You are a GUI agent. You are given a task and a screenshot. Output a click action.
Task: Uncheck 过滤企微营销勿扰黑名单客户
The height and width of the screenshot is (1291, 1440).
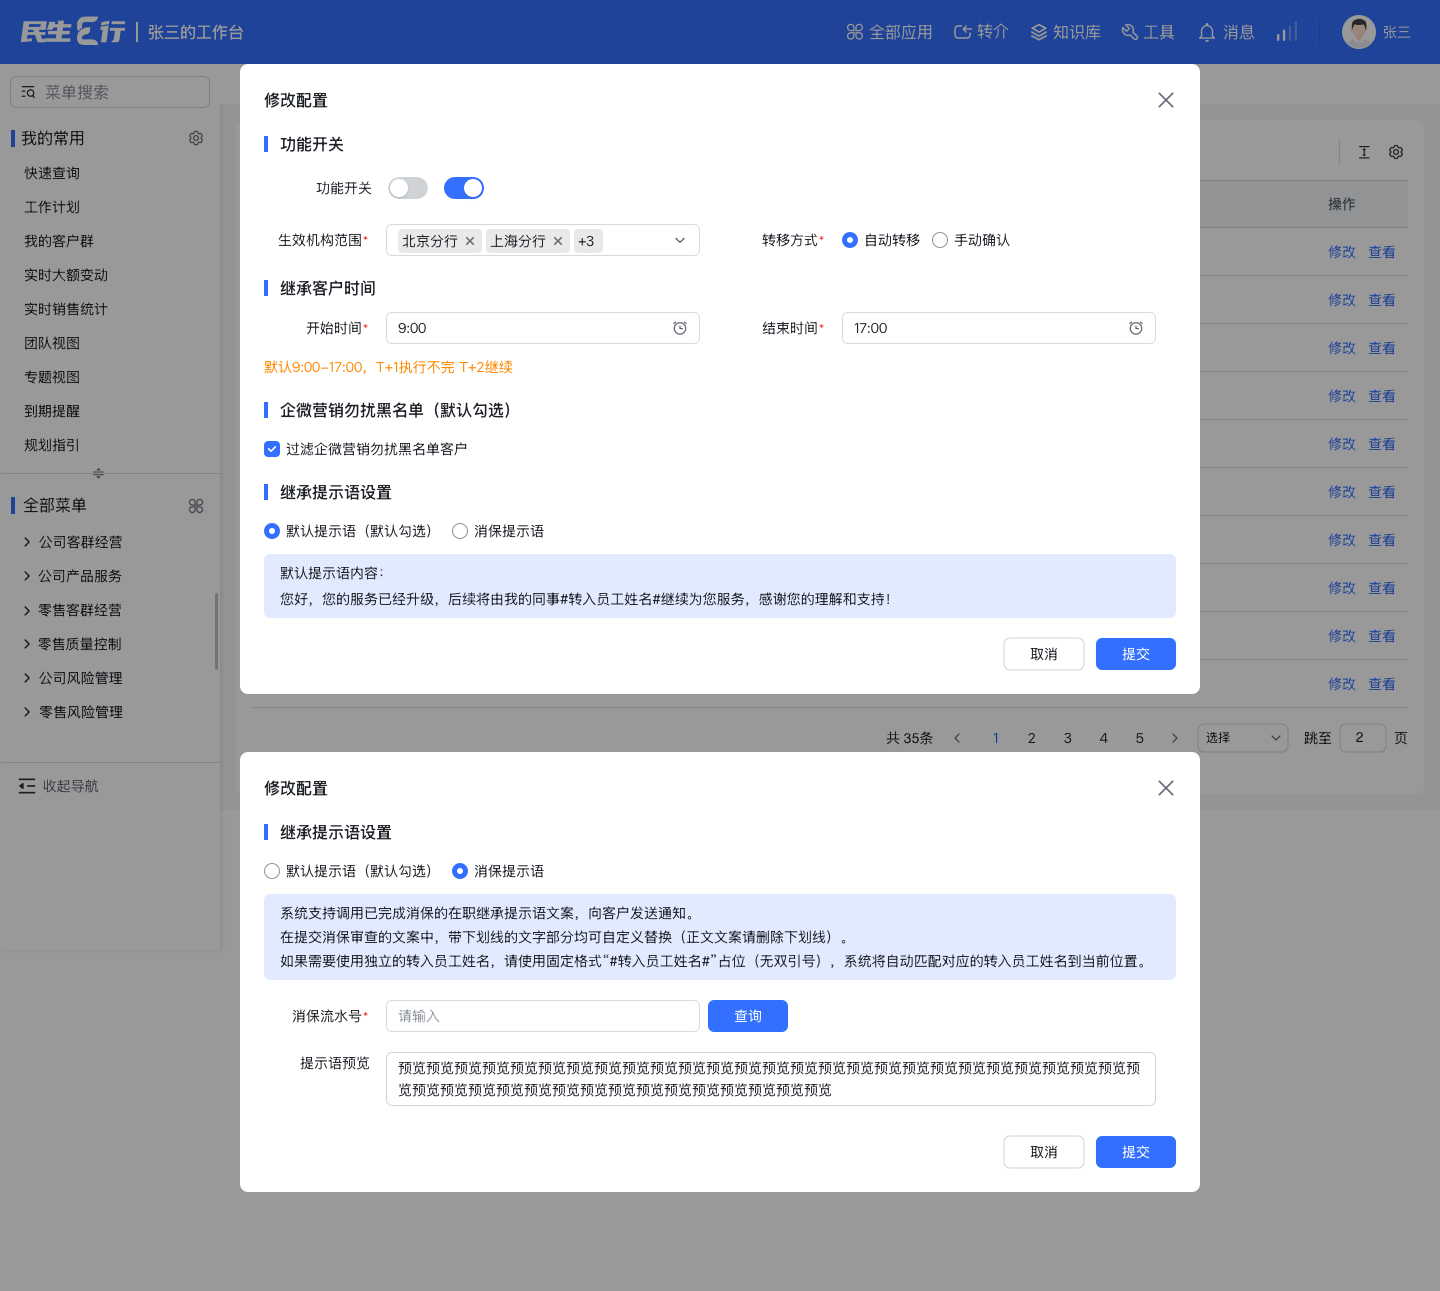[x=272, y=449]
